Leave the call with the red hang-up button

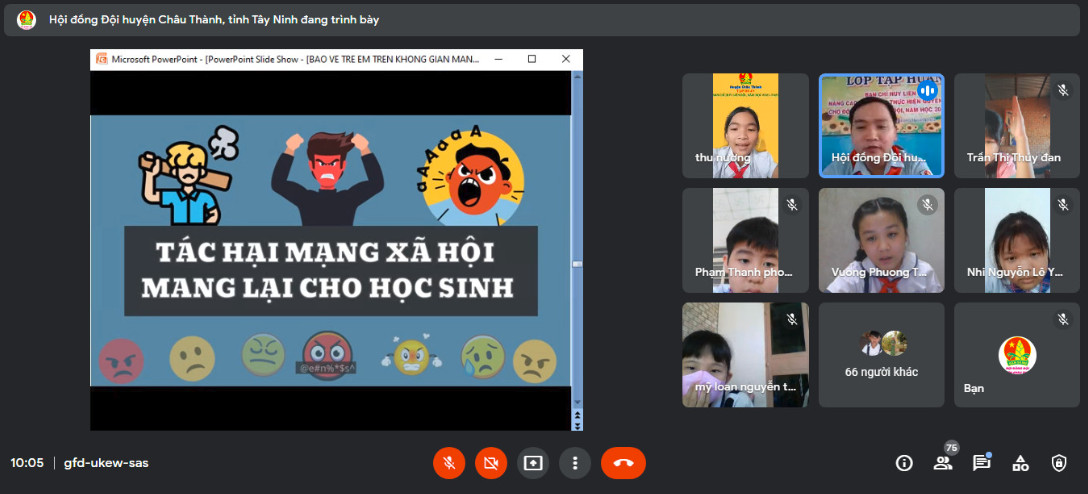pos(623,463)
